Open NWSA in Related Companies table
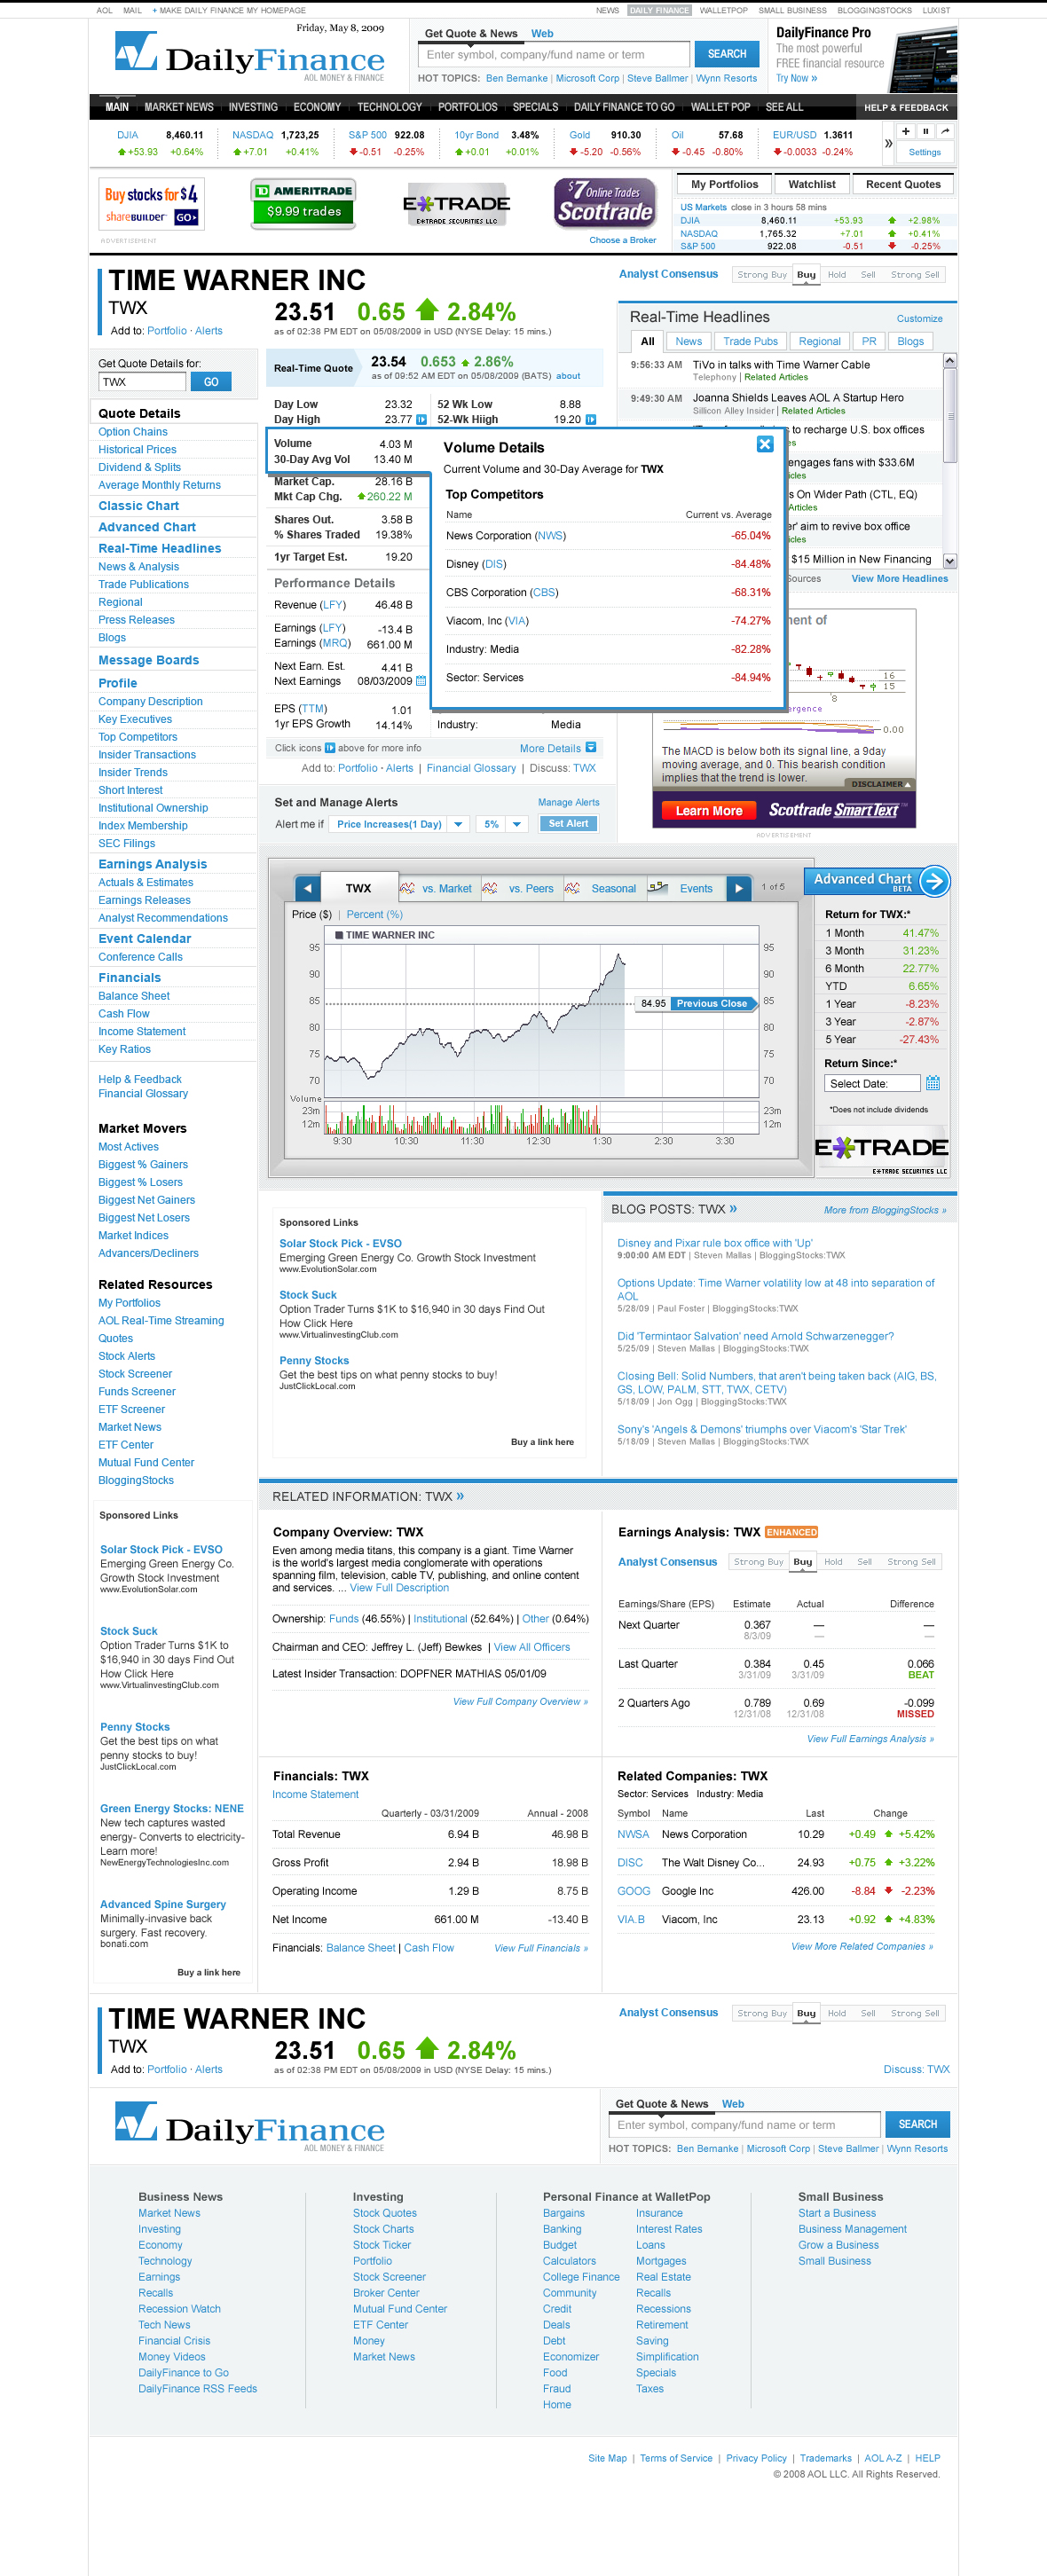This screenshot has height=2576, width=1047. 633,1834
